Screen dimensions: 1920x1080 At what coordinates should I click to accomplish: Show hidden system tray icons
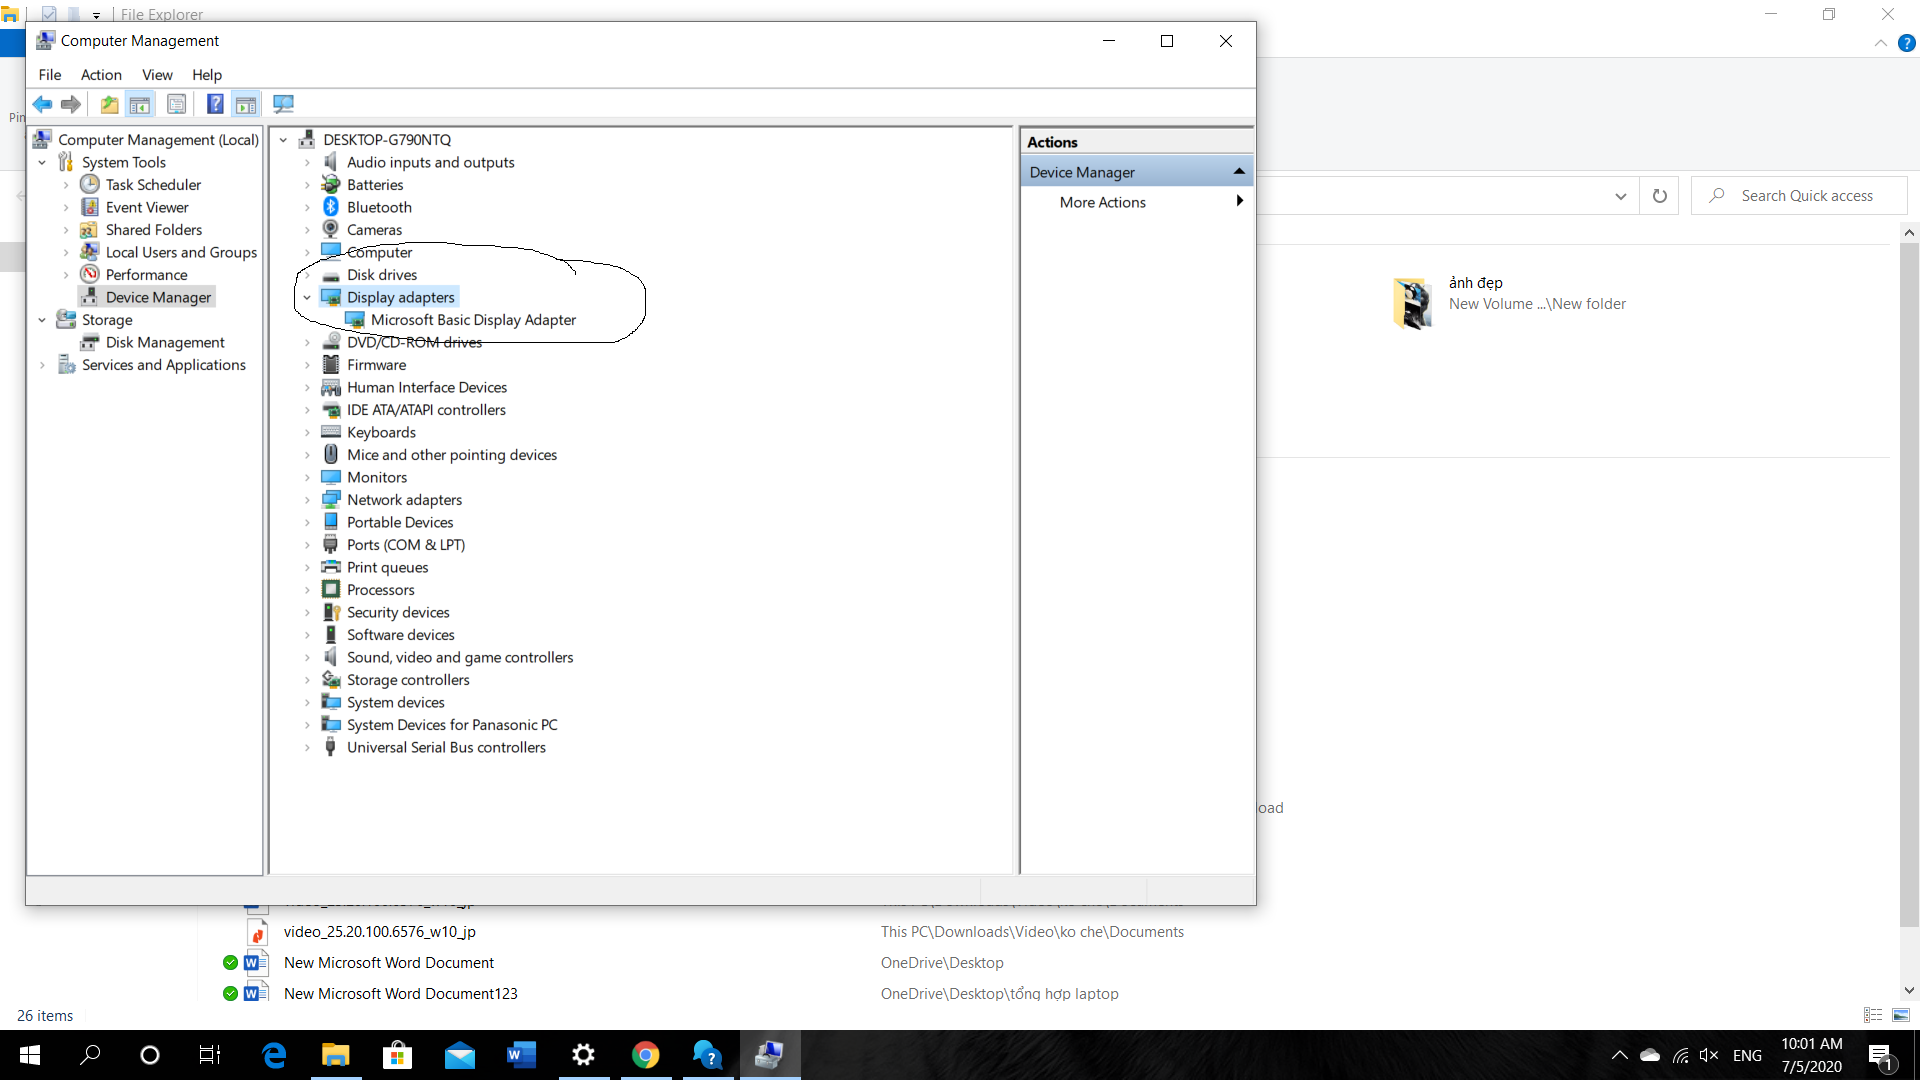(1619, 1055)
